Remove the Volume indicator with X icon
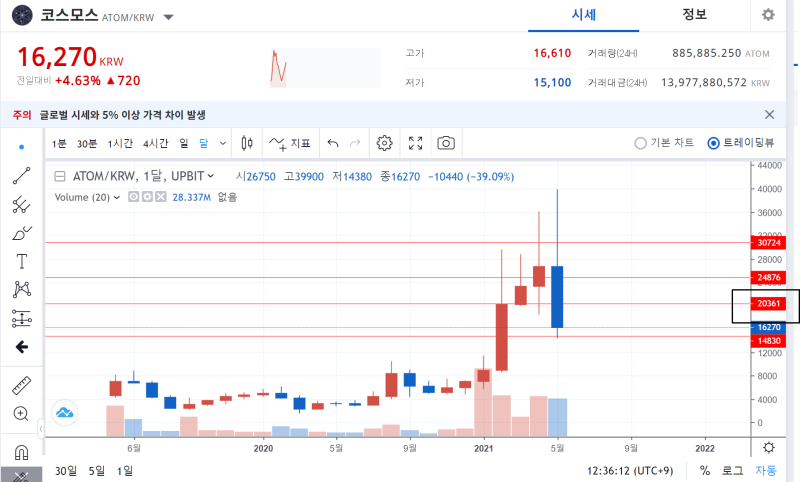Viewport: 800px width, 482px height. pyautogui.click(x=161, y=197)
